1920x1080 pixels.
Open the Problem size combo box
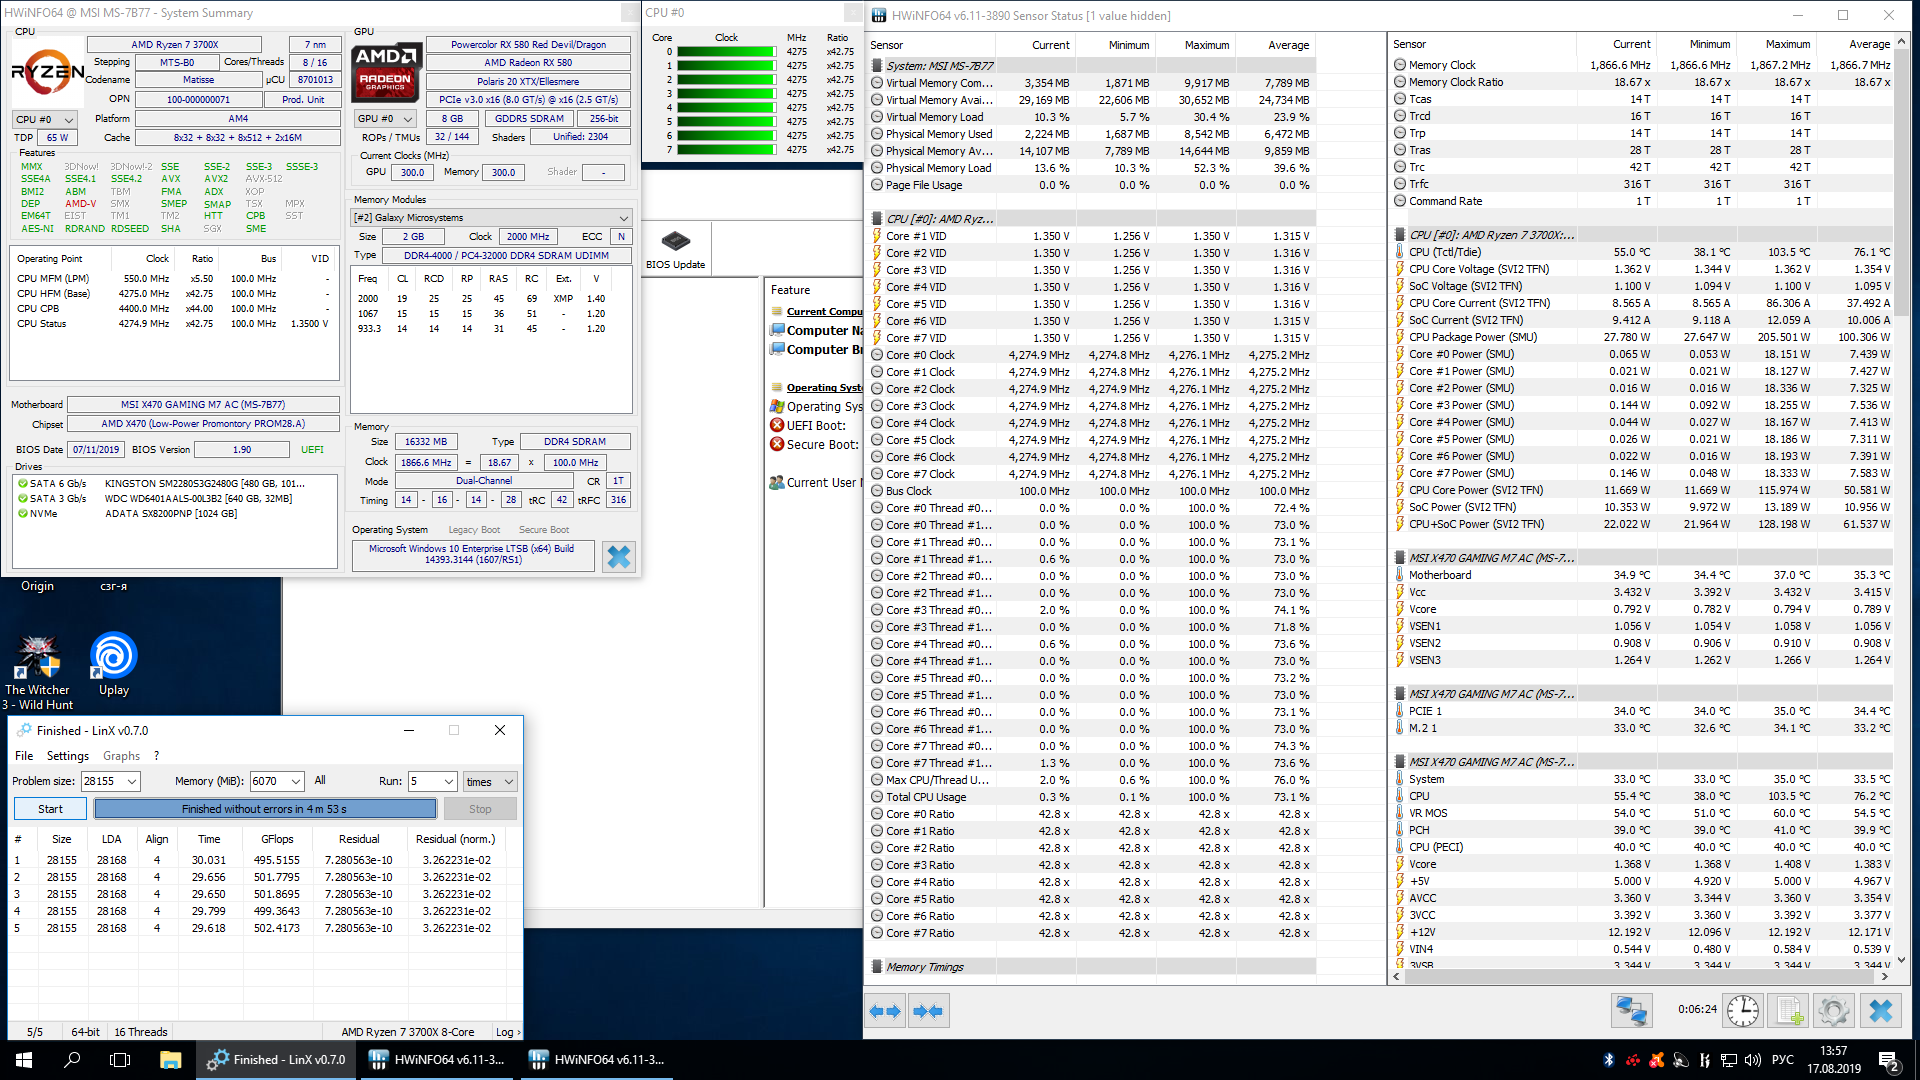coord(110,781)
